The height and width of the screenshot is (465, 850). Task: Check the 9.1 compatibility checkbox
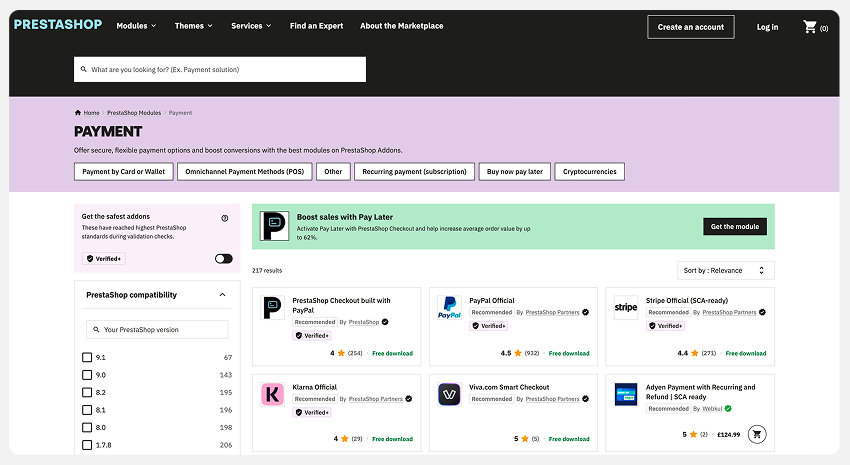tap(87, 357)
